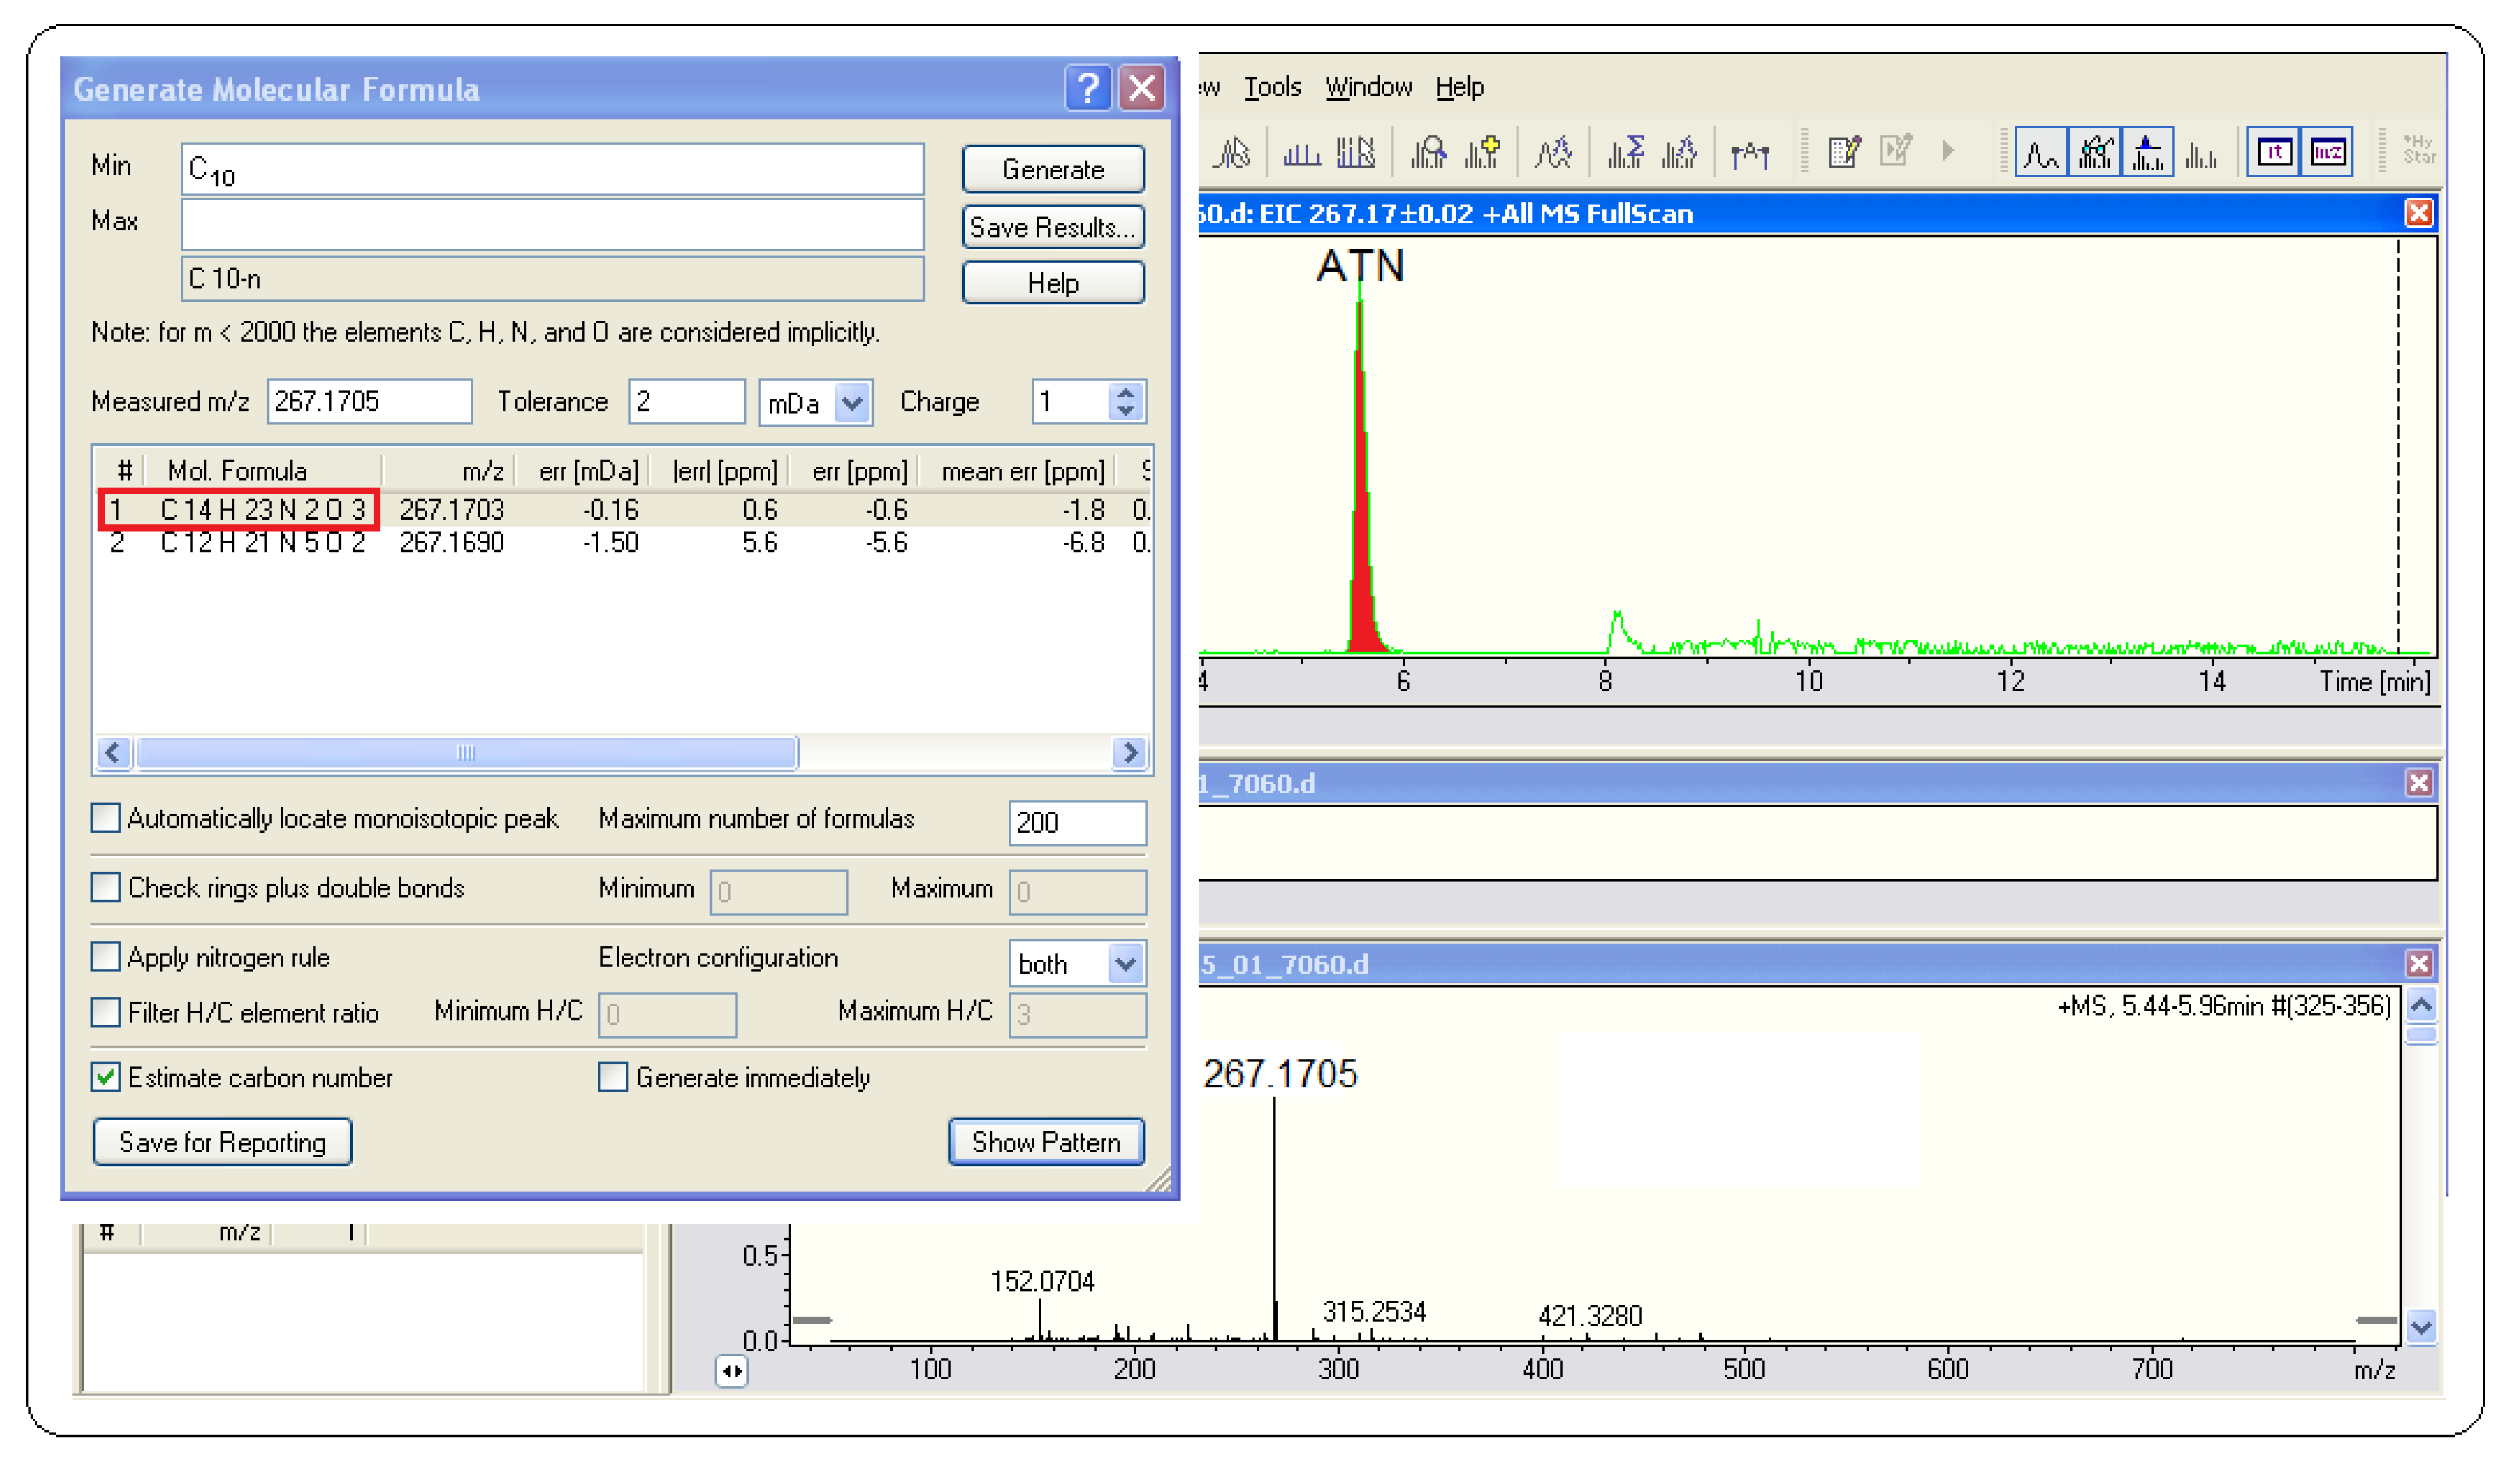Toggle the compound spectra glasses icon
The width and height of the screenshot is (2520, 1471).
click(2095, 153)
